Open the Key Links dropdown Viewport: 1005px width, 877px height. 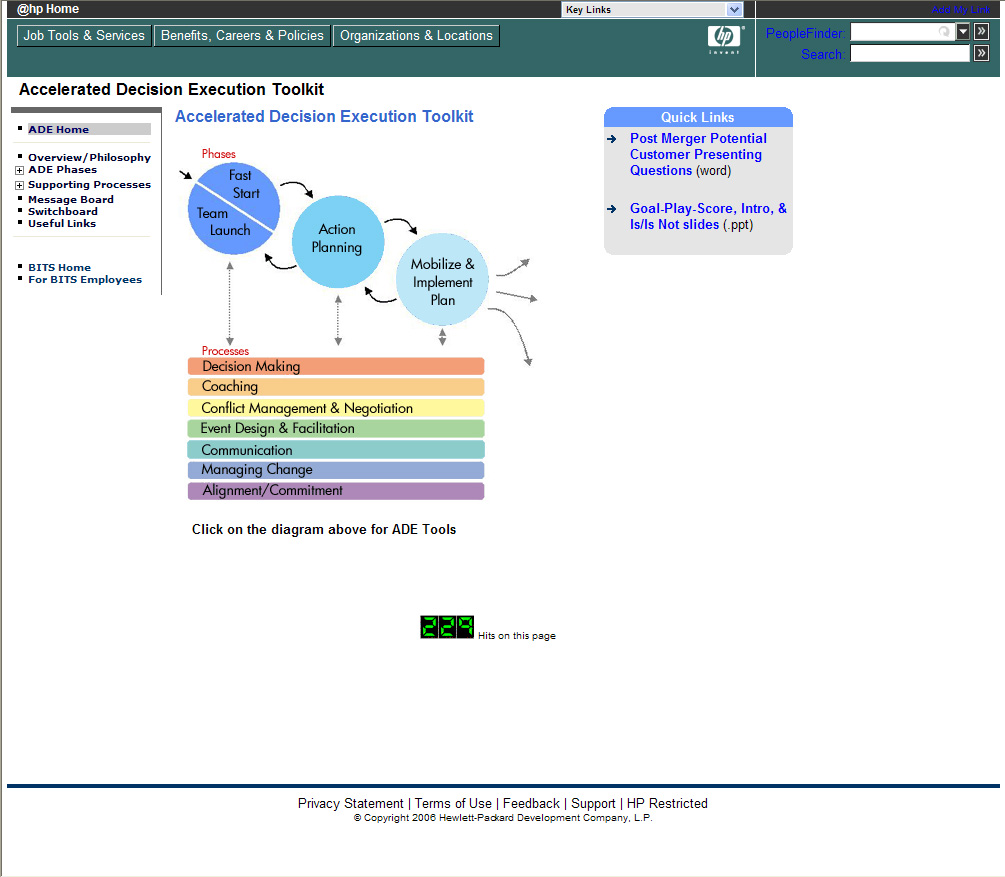click(735, 10)
